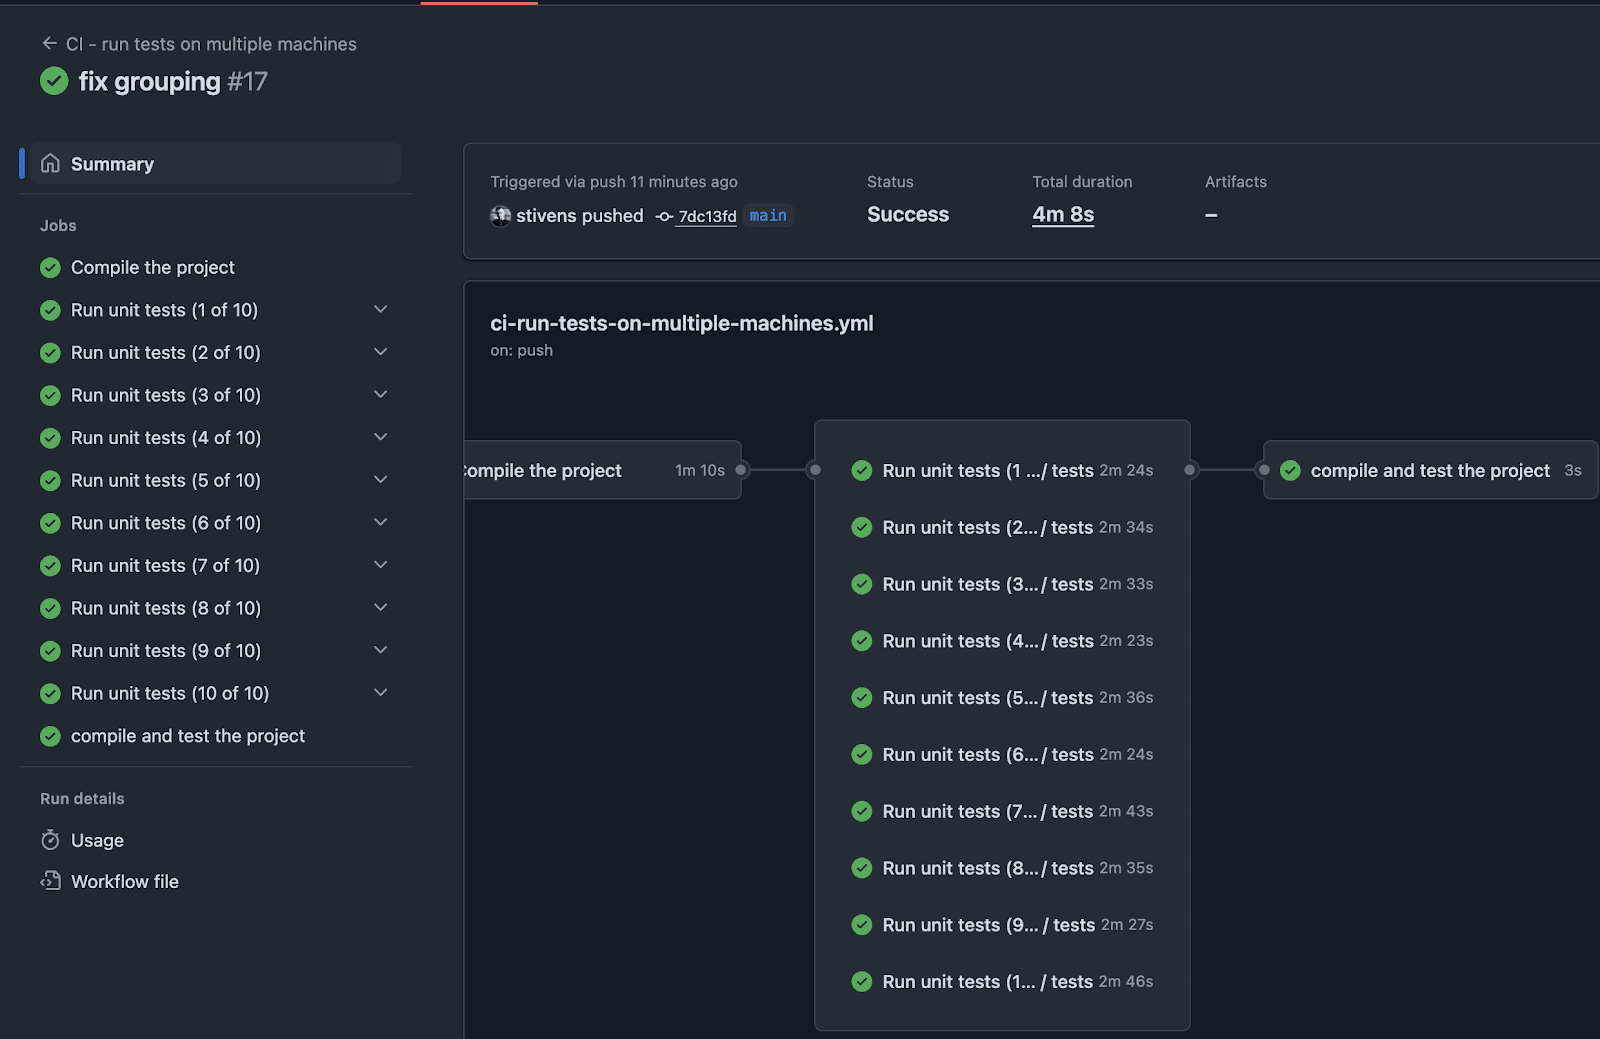Click the Total duration 4m 8s link
The image size is (1600, 1039).
1062,214
